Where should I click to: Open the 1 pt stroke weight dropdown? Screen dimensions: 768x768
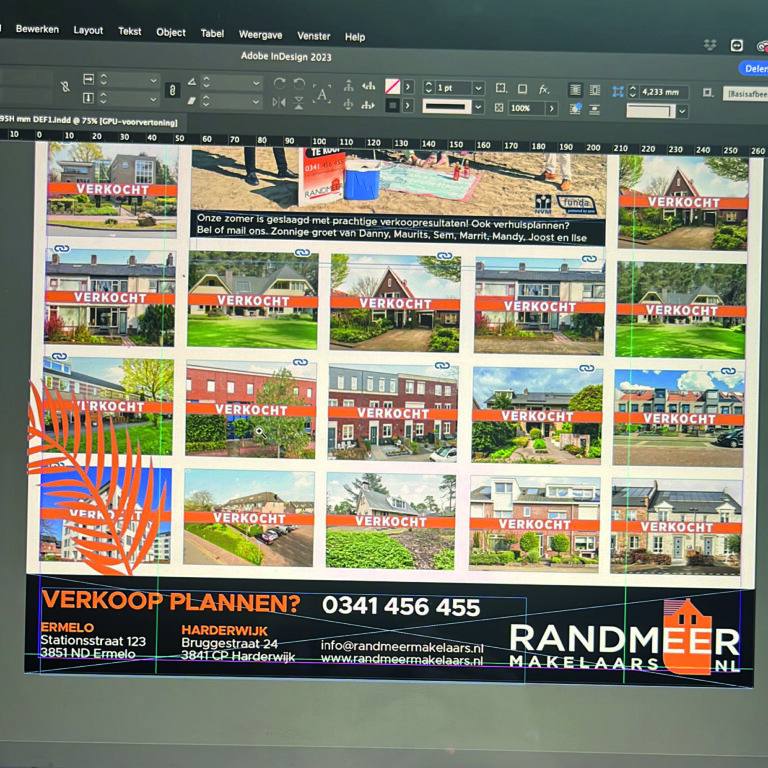[478, 89]
